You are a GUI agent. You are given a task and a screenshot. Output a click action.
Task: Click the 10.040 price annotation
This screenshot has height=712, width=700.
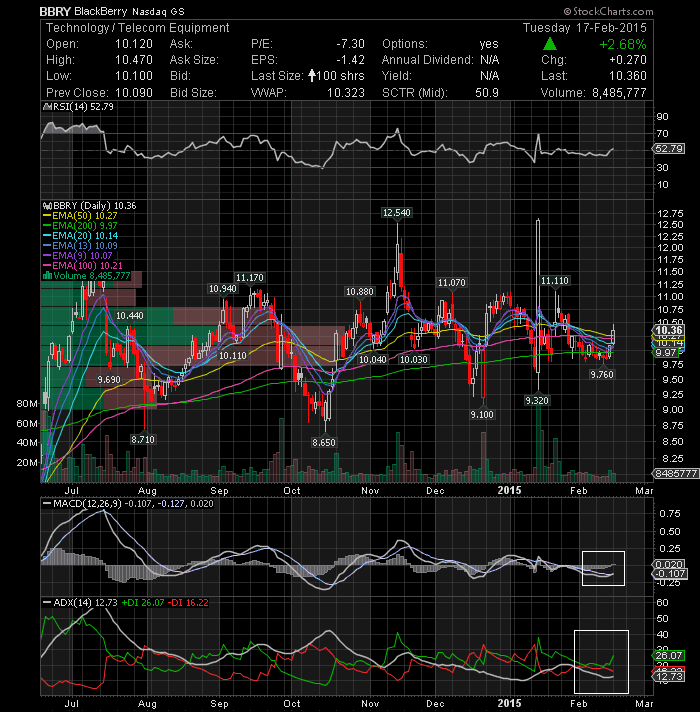point(372,360)
